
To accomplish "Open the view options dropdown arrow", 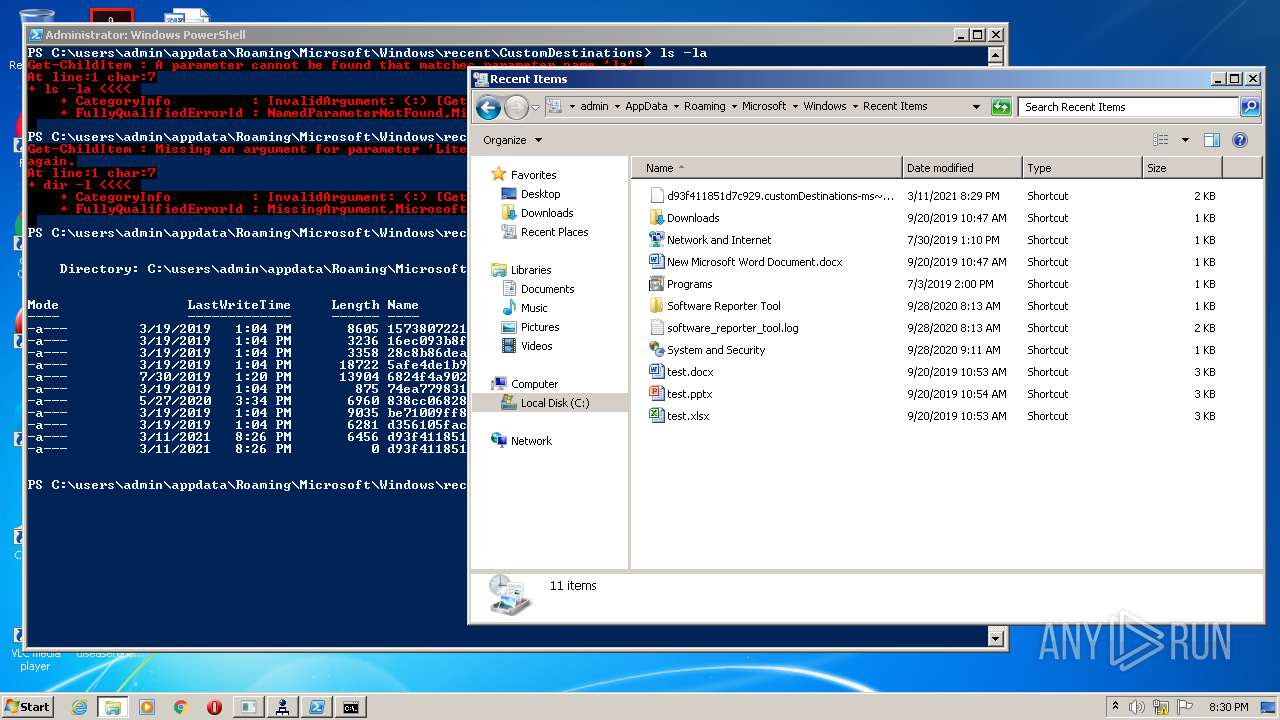I will pos(1185,140).
